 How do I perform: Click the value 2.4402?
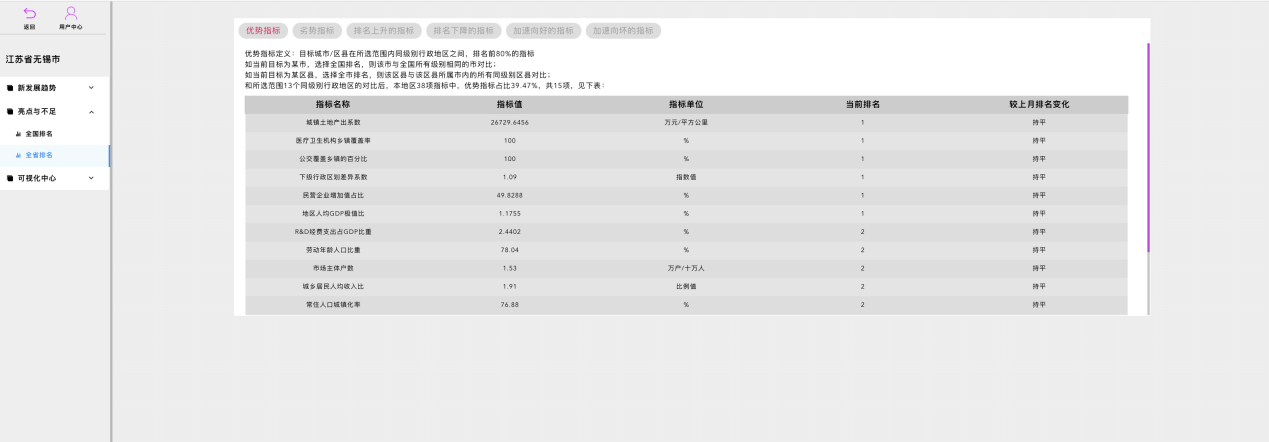coord(510,231)
